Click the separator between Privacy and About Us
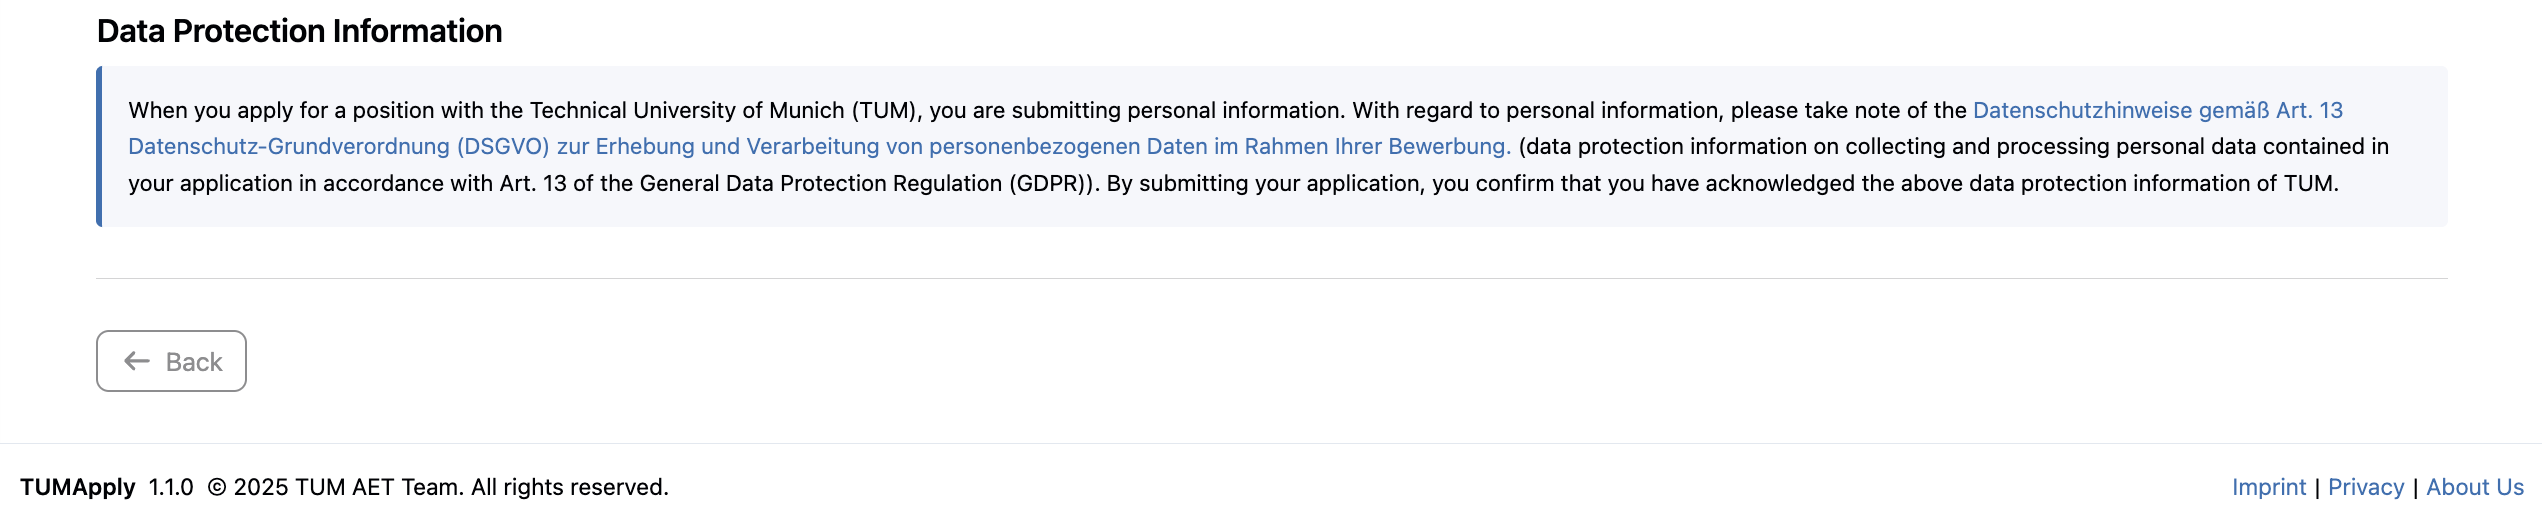 coord(2415,487)
